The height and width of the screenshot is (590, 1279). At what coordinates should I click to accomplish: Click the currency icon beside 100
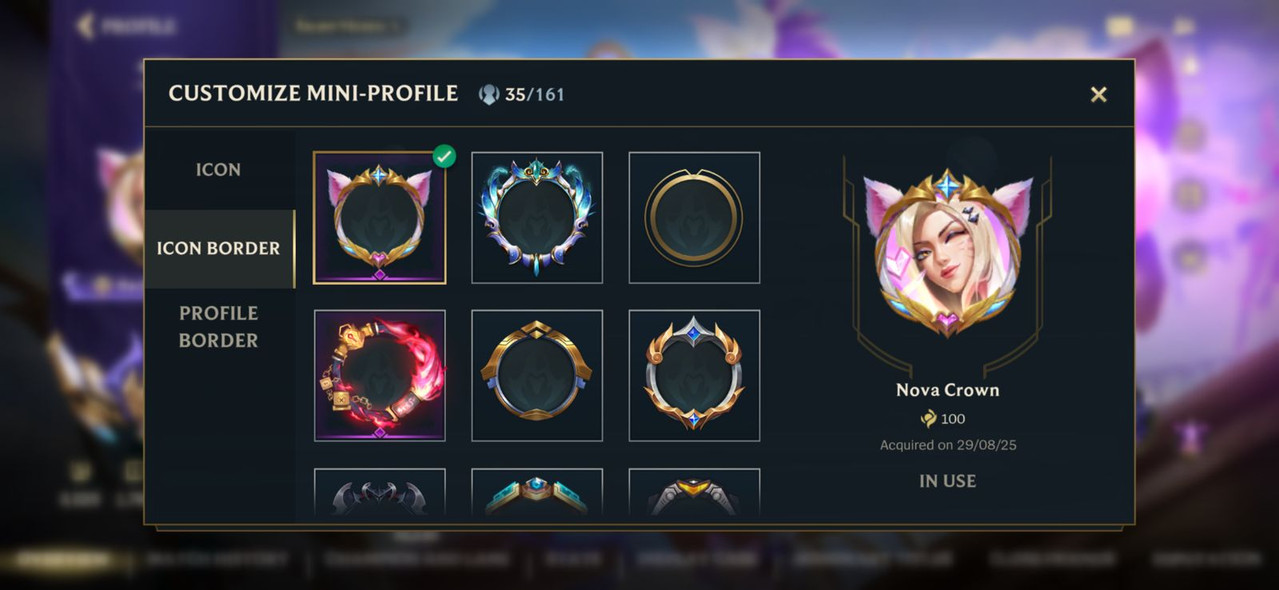click(x=929, y=419)
